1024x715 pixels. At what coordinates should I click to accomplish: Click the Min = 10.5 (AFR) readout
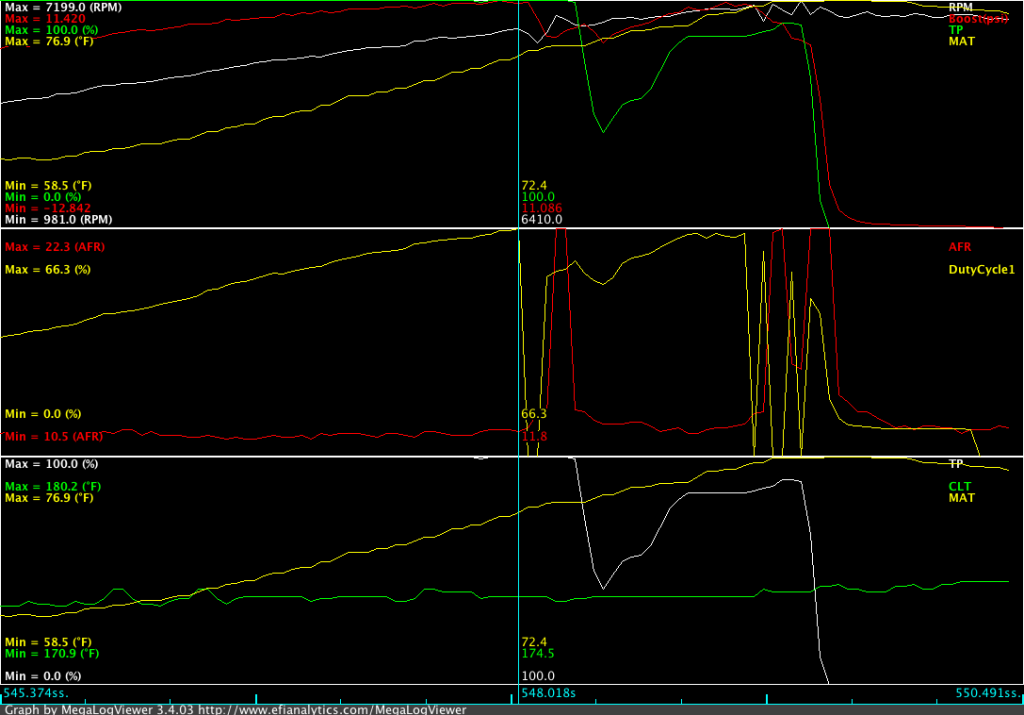tap(54, 436)
